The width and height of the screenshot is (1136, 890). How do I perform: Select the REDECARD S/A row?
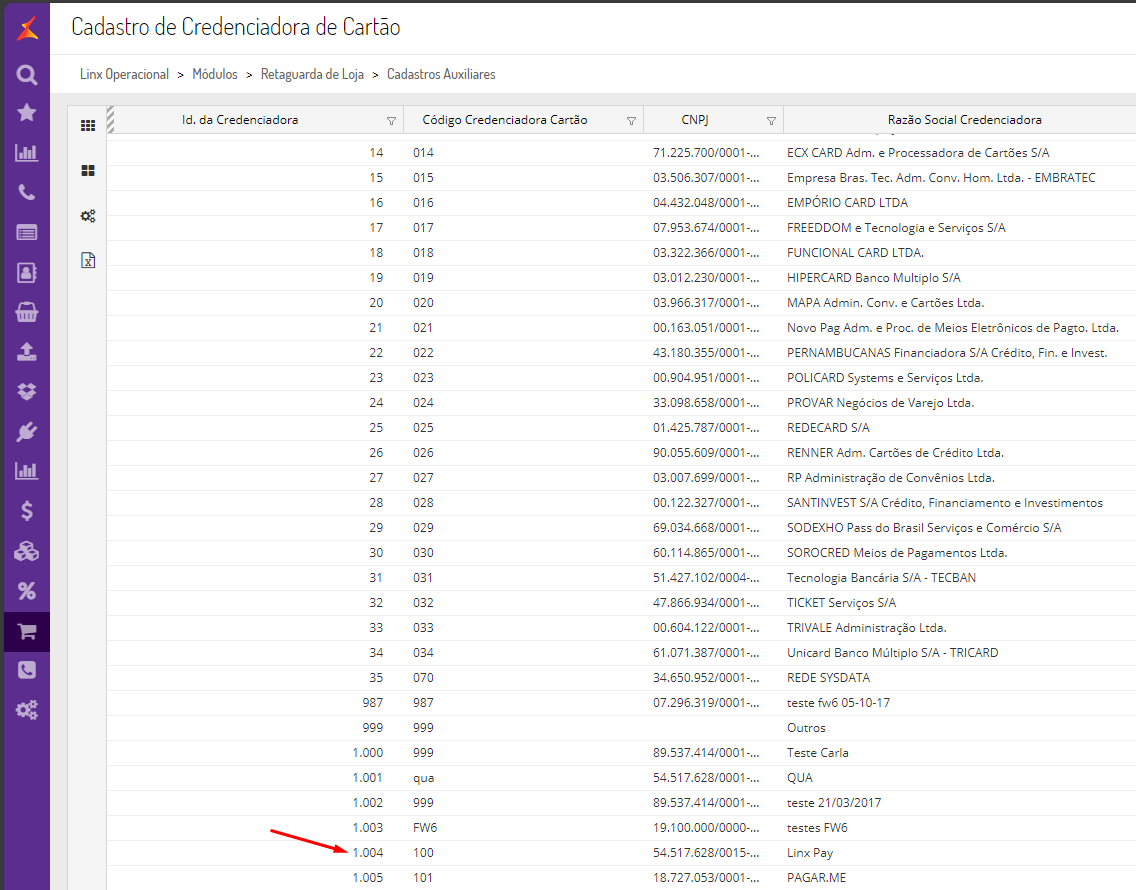pyautogui.click(x=621, y=428)
